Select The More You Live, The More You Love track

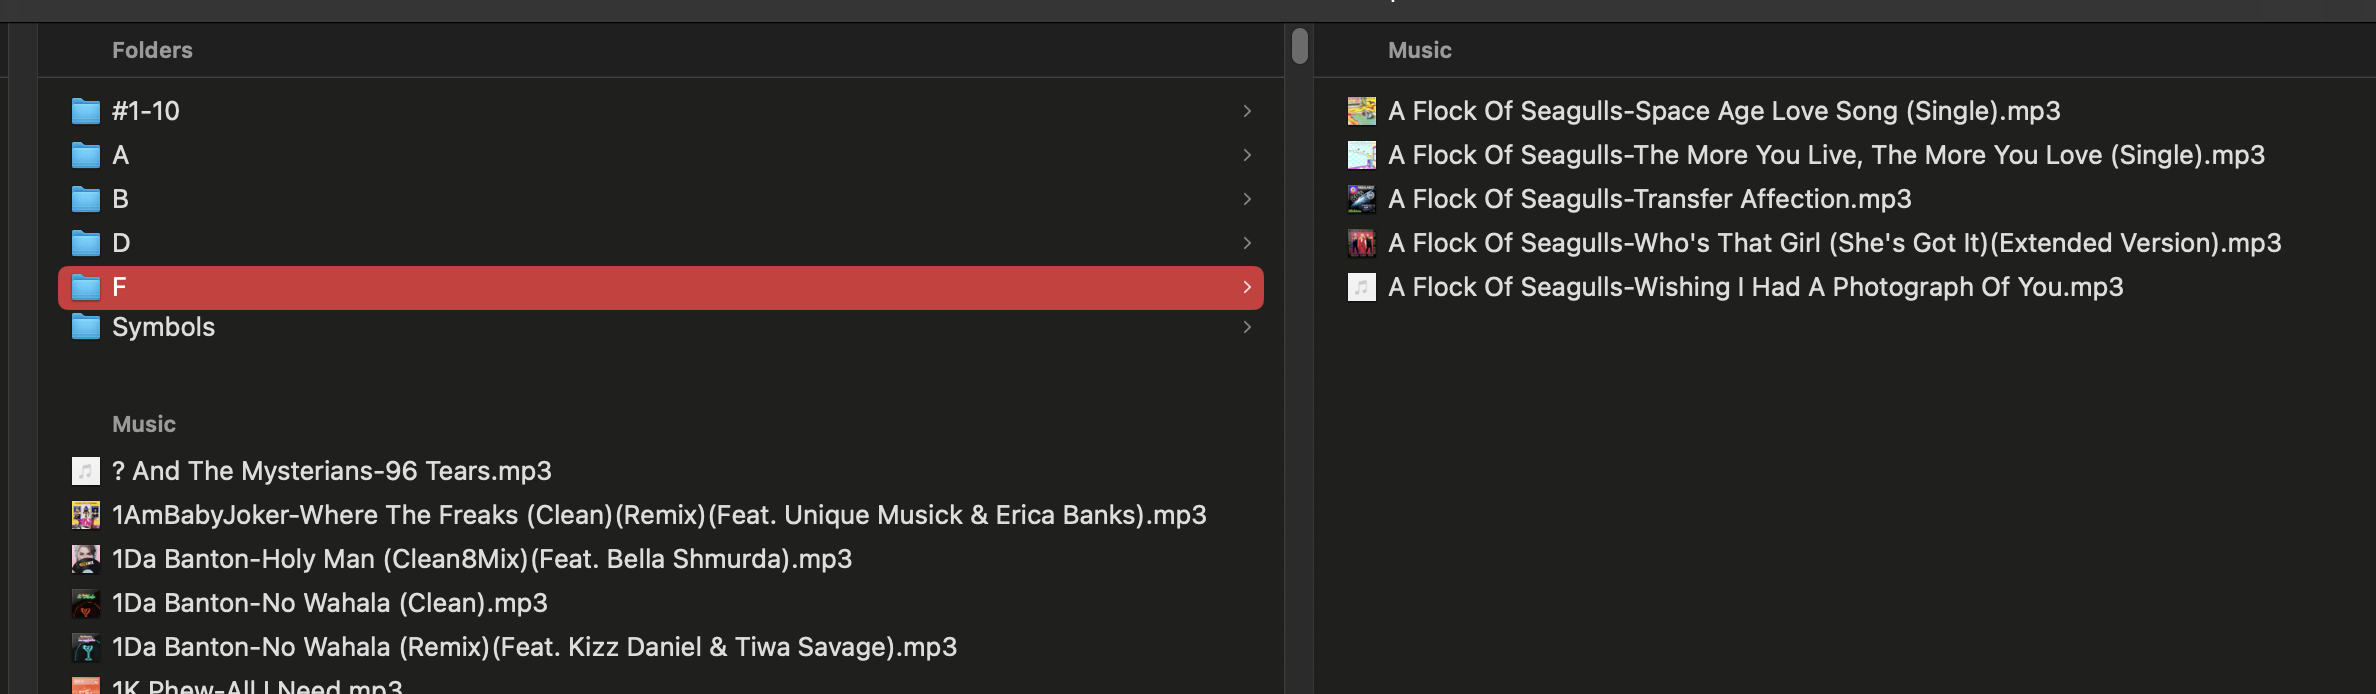[x=1826, y=155]
